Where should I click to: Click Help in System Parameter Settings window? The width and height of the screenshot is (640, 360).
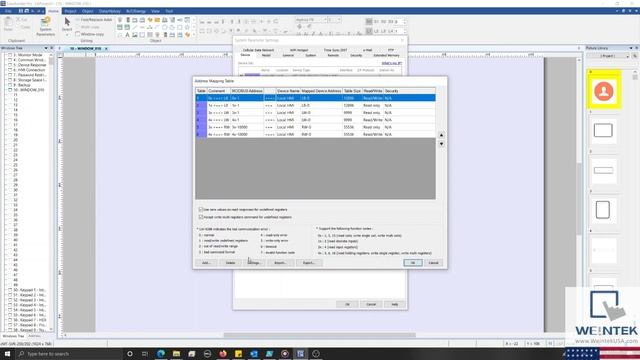395,304
